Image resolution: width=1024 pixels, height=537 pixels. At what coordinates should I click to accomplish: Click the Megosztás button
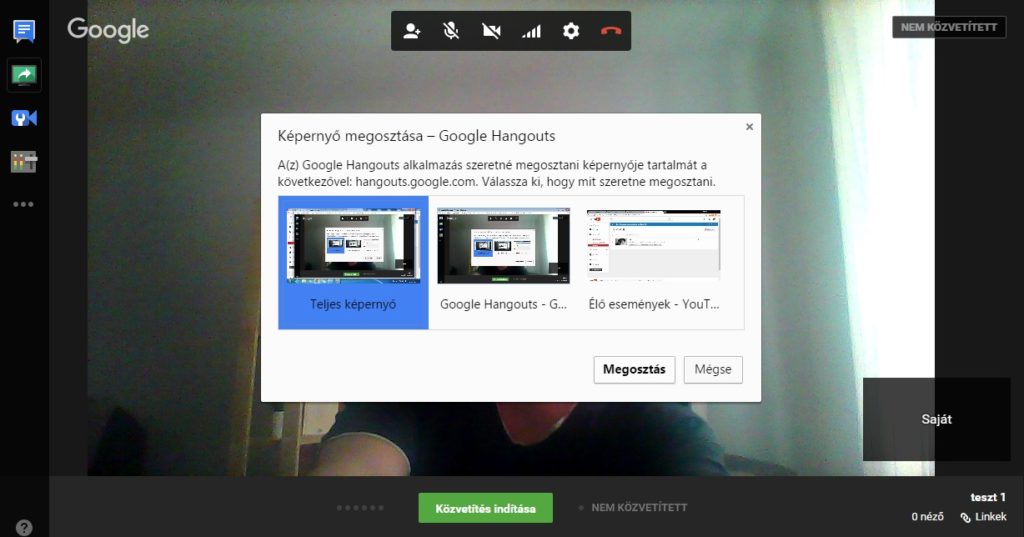coord(635,369)
